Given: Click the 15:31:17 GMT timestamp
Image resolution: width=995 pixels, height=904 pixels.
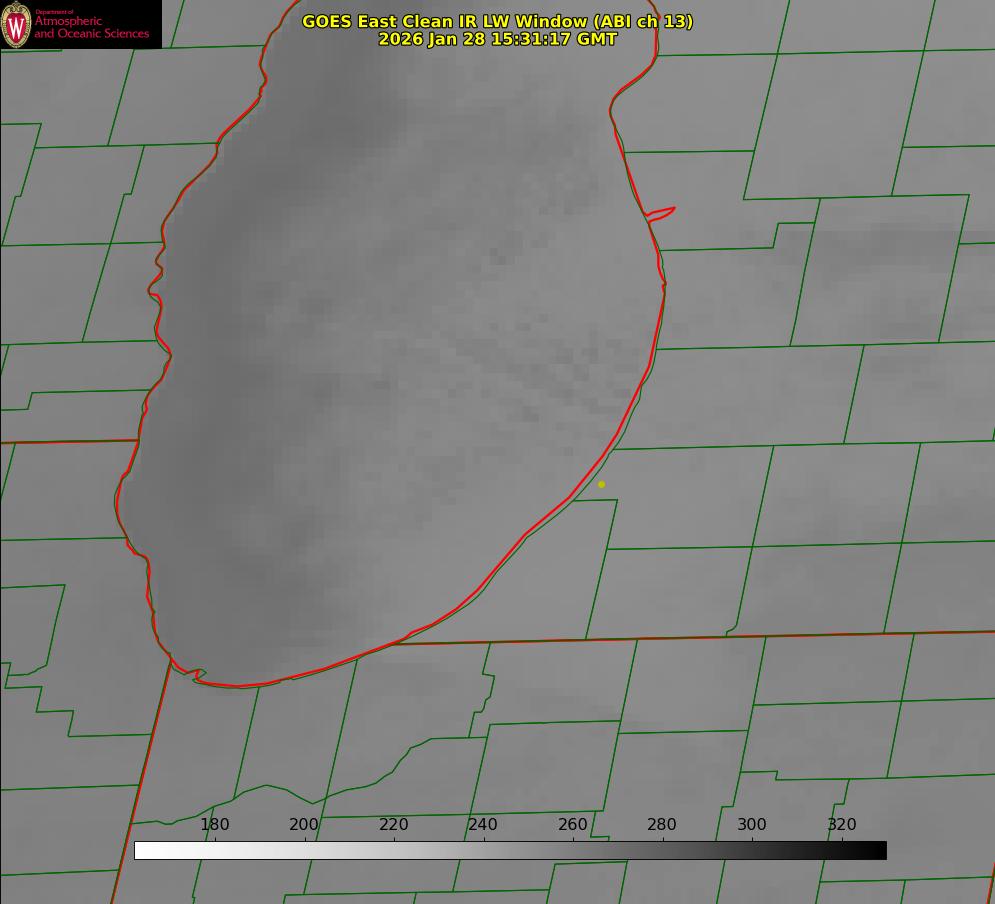Looking at the screenshot, I should tap(553, 39).
